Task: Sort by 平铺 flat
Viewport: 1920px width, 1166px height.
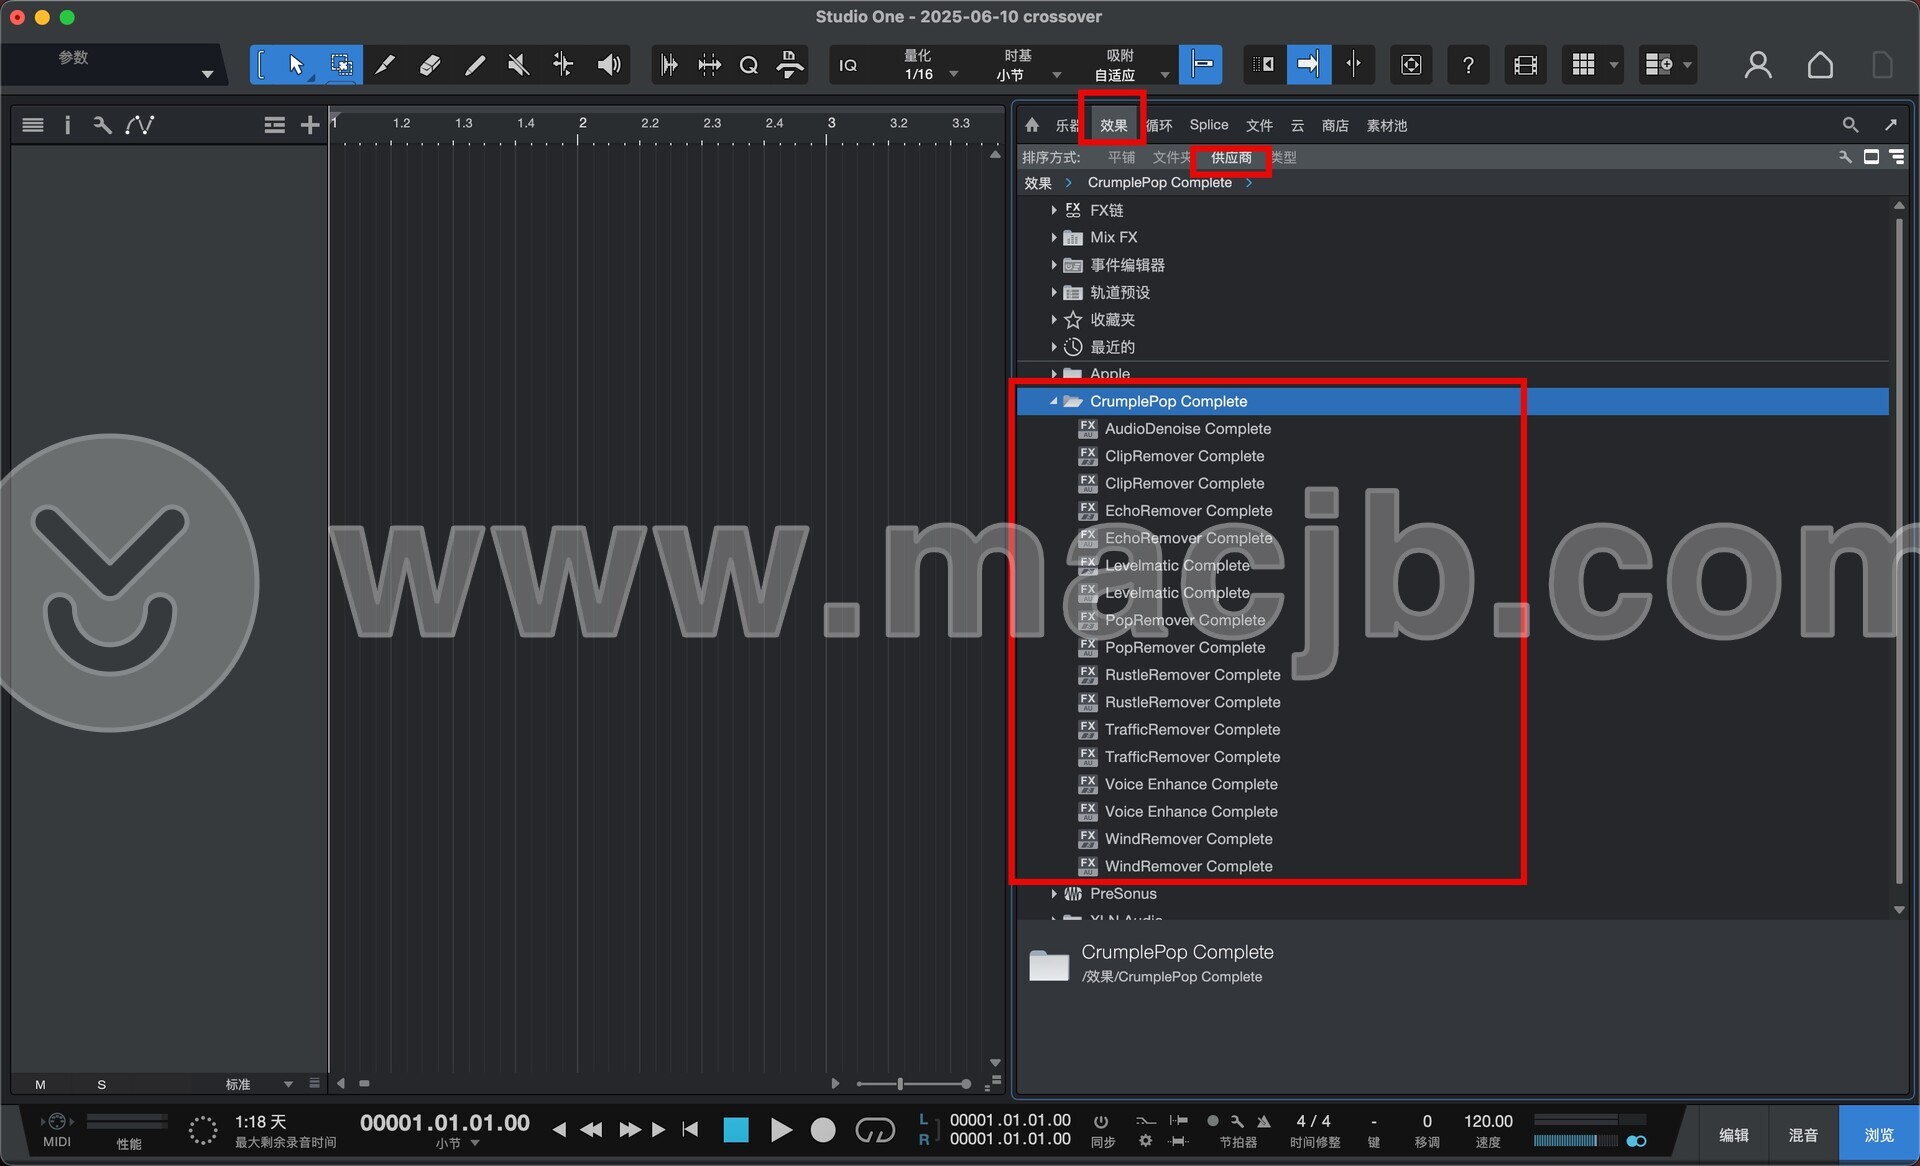Action: 1121,157
